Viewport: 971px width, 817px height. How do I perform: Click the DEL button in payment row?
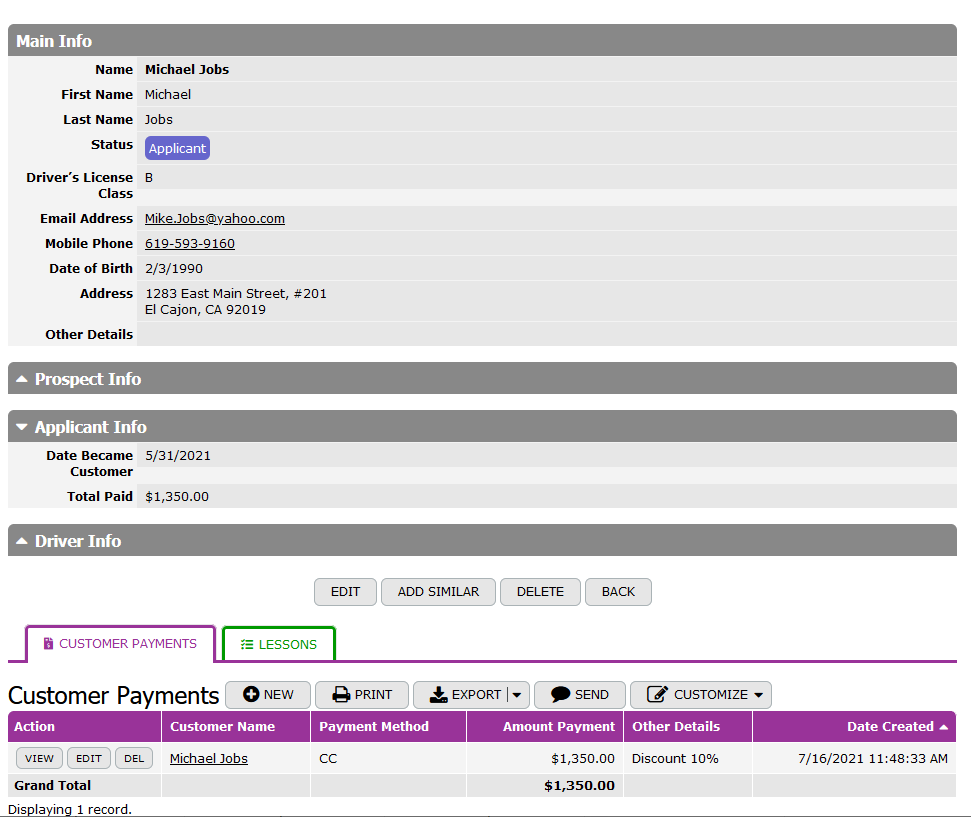pyautogui.click(x=134, y=759)
